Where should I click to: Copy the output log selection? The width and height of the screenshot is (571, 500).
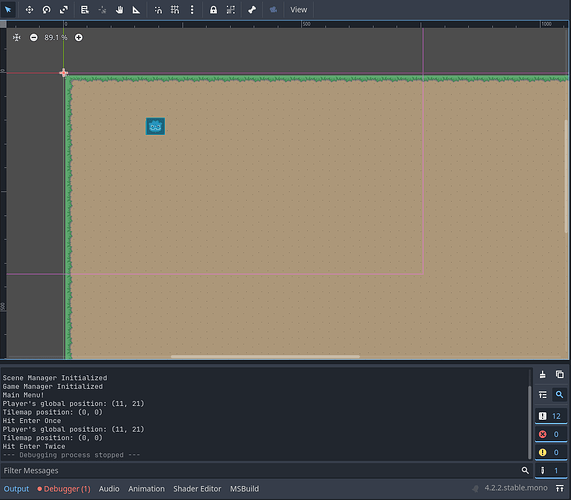point(560,374)
